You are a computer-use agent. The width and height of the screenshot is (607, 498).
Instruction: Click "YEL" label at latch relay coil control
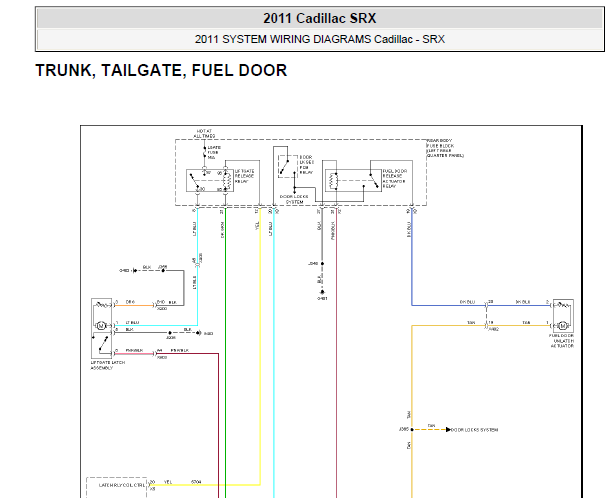pyautogui.click(x=168, y=482)
